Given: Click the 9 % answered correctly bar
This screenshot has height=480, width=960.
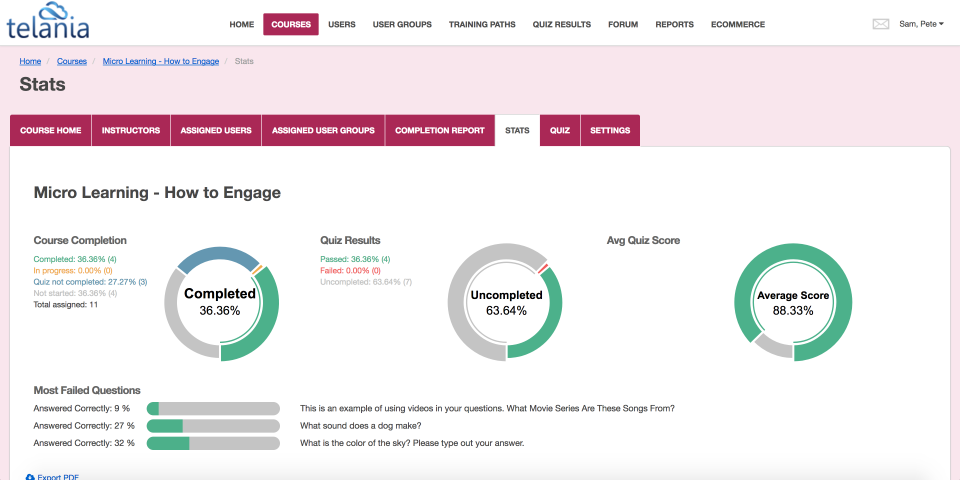Looking at the screenshot, I should click(x=213, y=408).
